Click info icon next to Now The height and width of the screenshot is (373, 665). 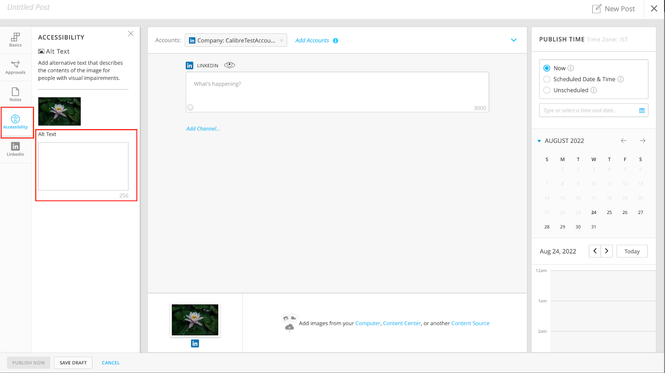pos(571,68)
